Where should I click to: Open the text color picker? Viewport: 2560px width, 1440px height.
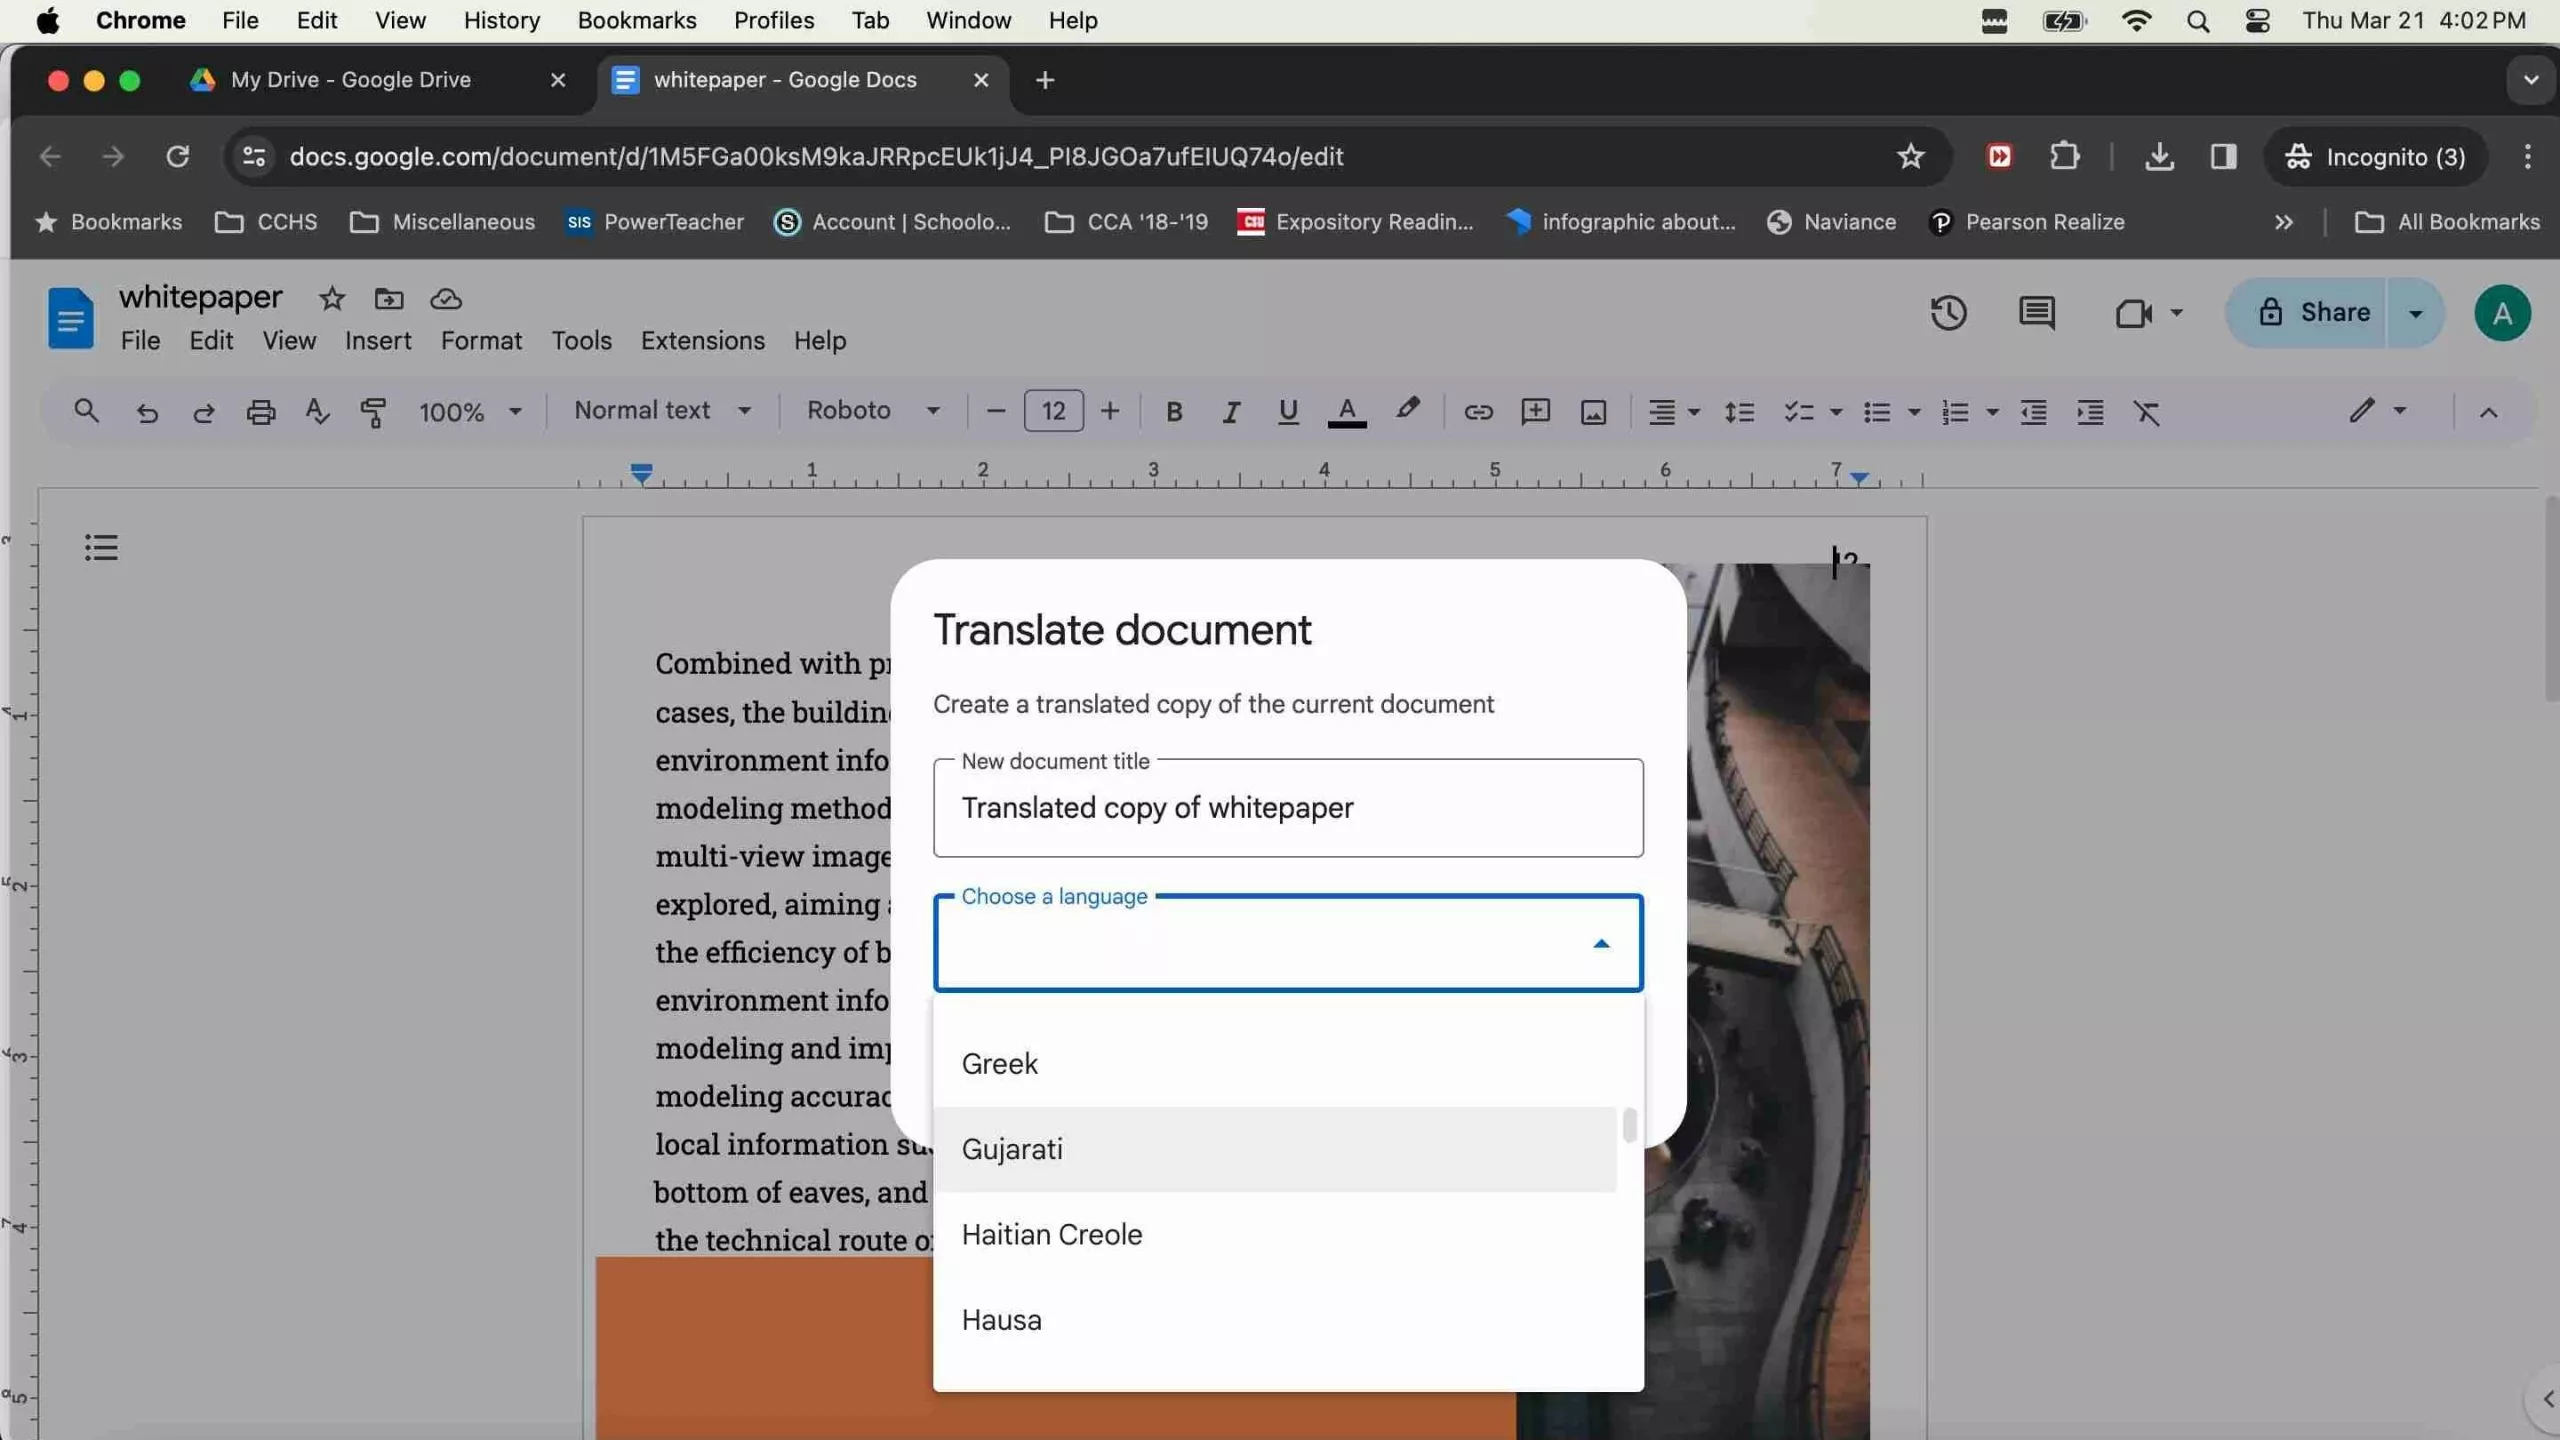[x=1346, y=411]
